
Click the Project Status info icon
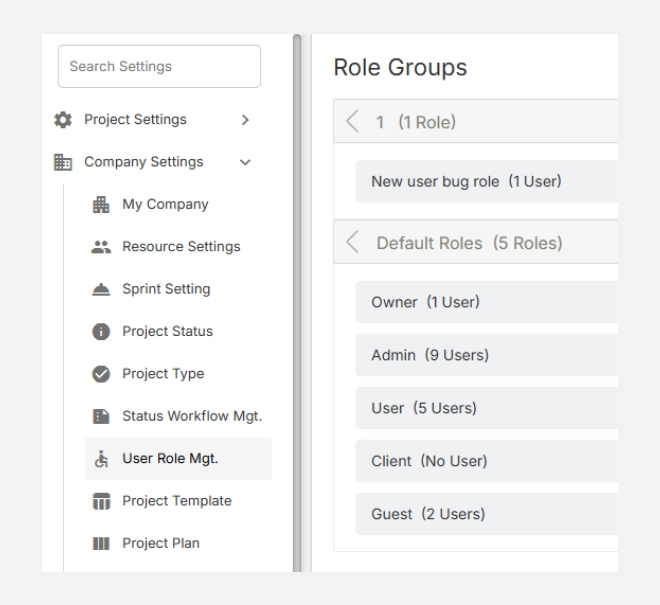pos(100,331)
